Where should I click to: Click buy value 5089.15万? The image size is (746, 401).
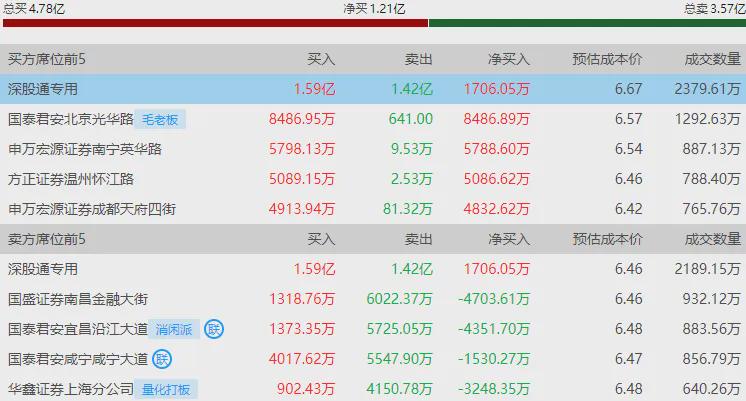302,179
